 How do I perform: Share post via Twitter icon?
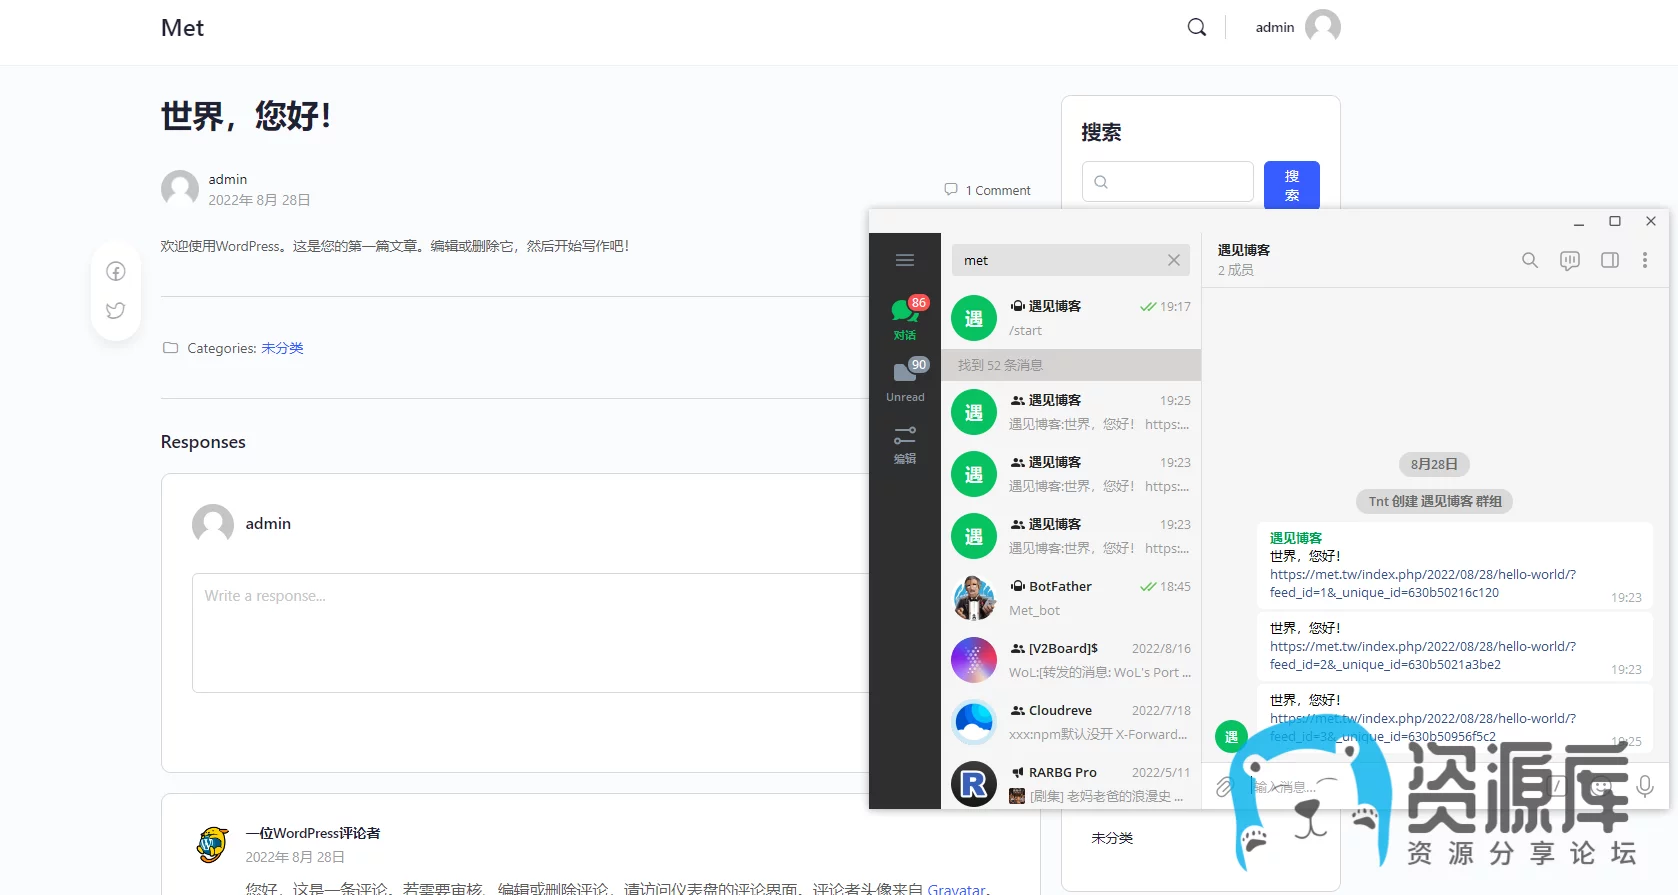(x=116, y=310)
